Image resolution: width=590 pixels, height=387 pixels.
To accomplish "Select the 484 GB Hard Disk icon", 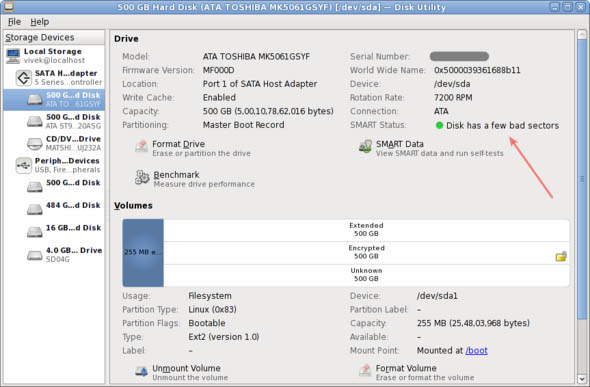I will pos(35,209).
